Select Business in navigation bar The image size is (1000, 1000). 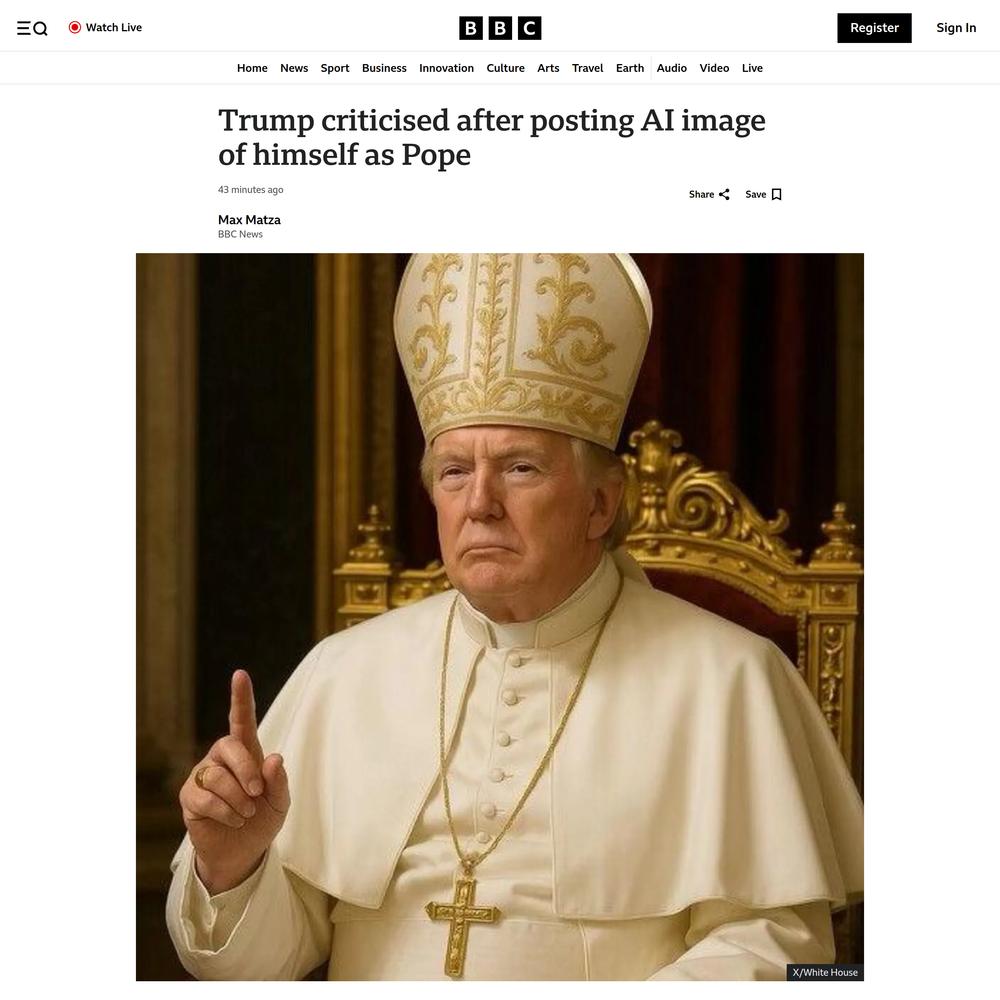384,68
